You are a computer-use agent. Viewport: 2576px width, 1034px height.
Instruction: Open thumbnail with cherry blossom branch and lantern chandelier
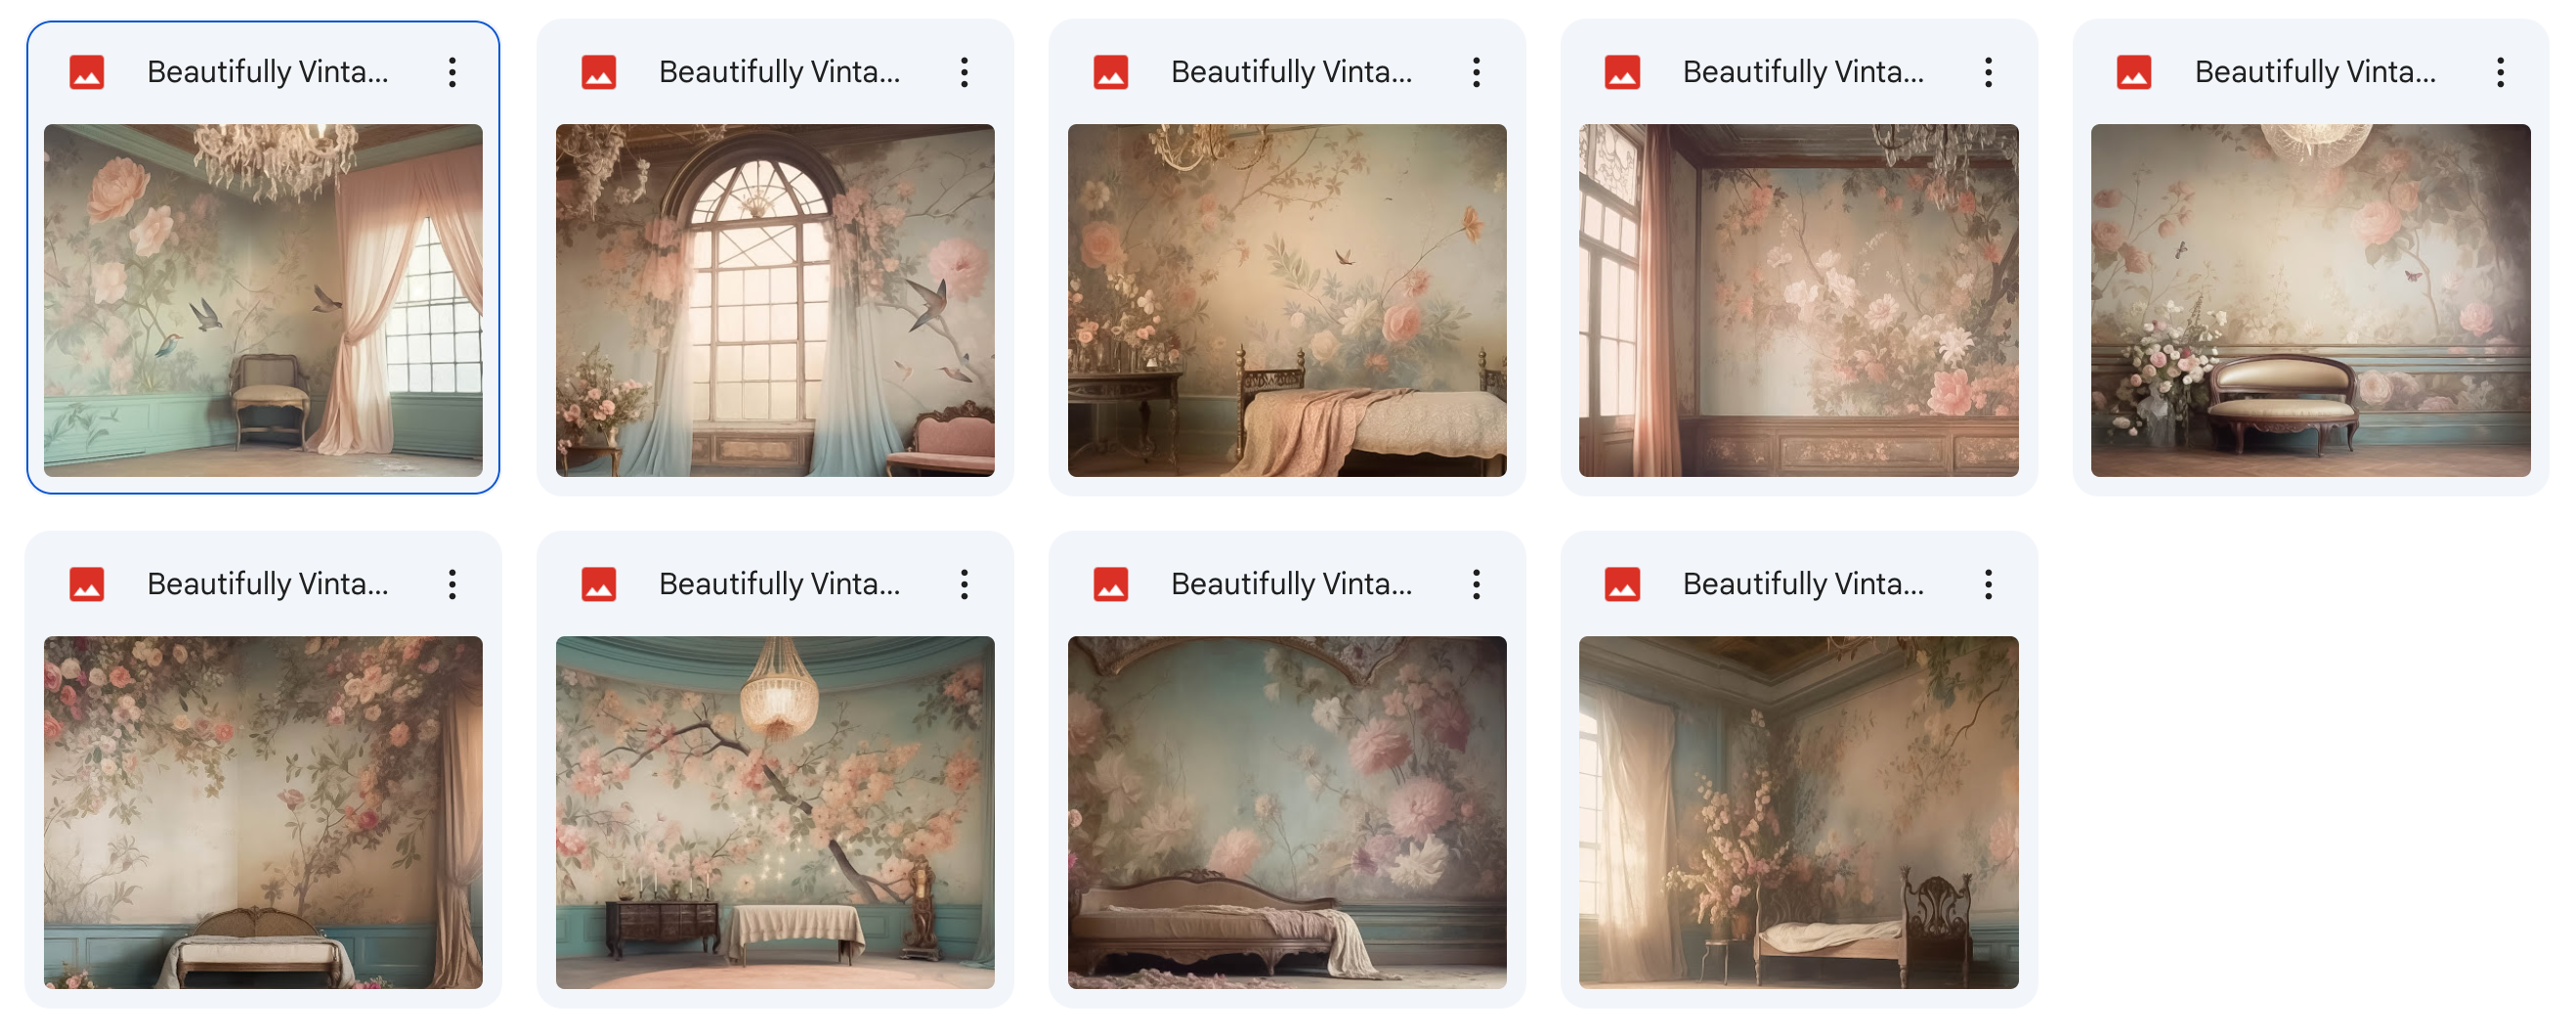tap(775, 812)
